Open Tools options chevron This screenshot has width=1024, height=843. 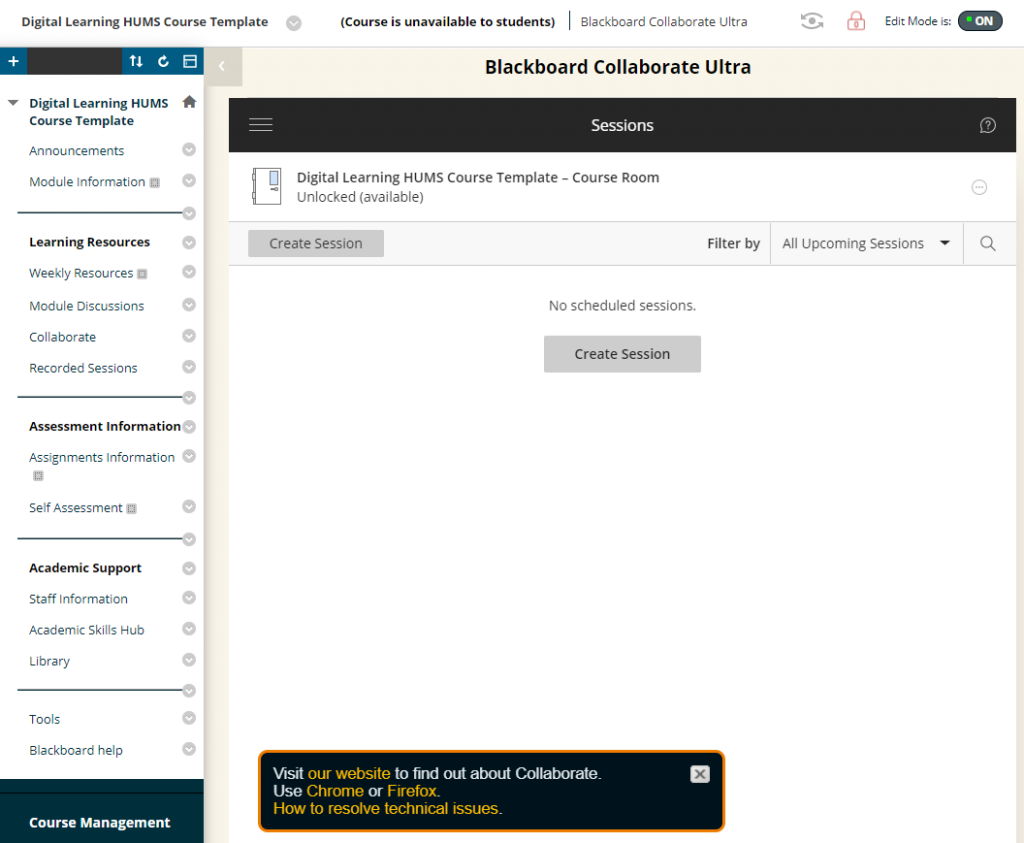point(189,718)
